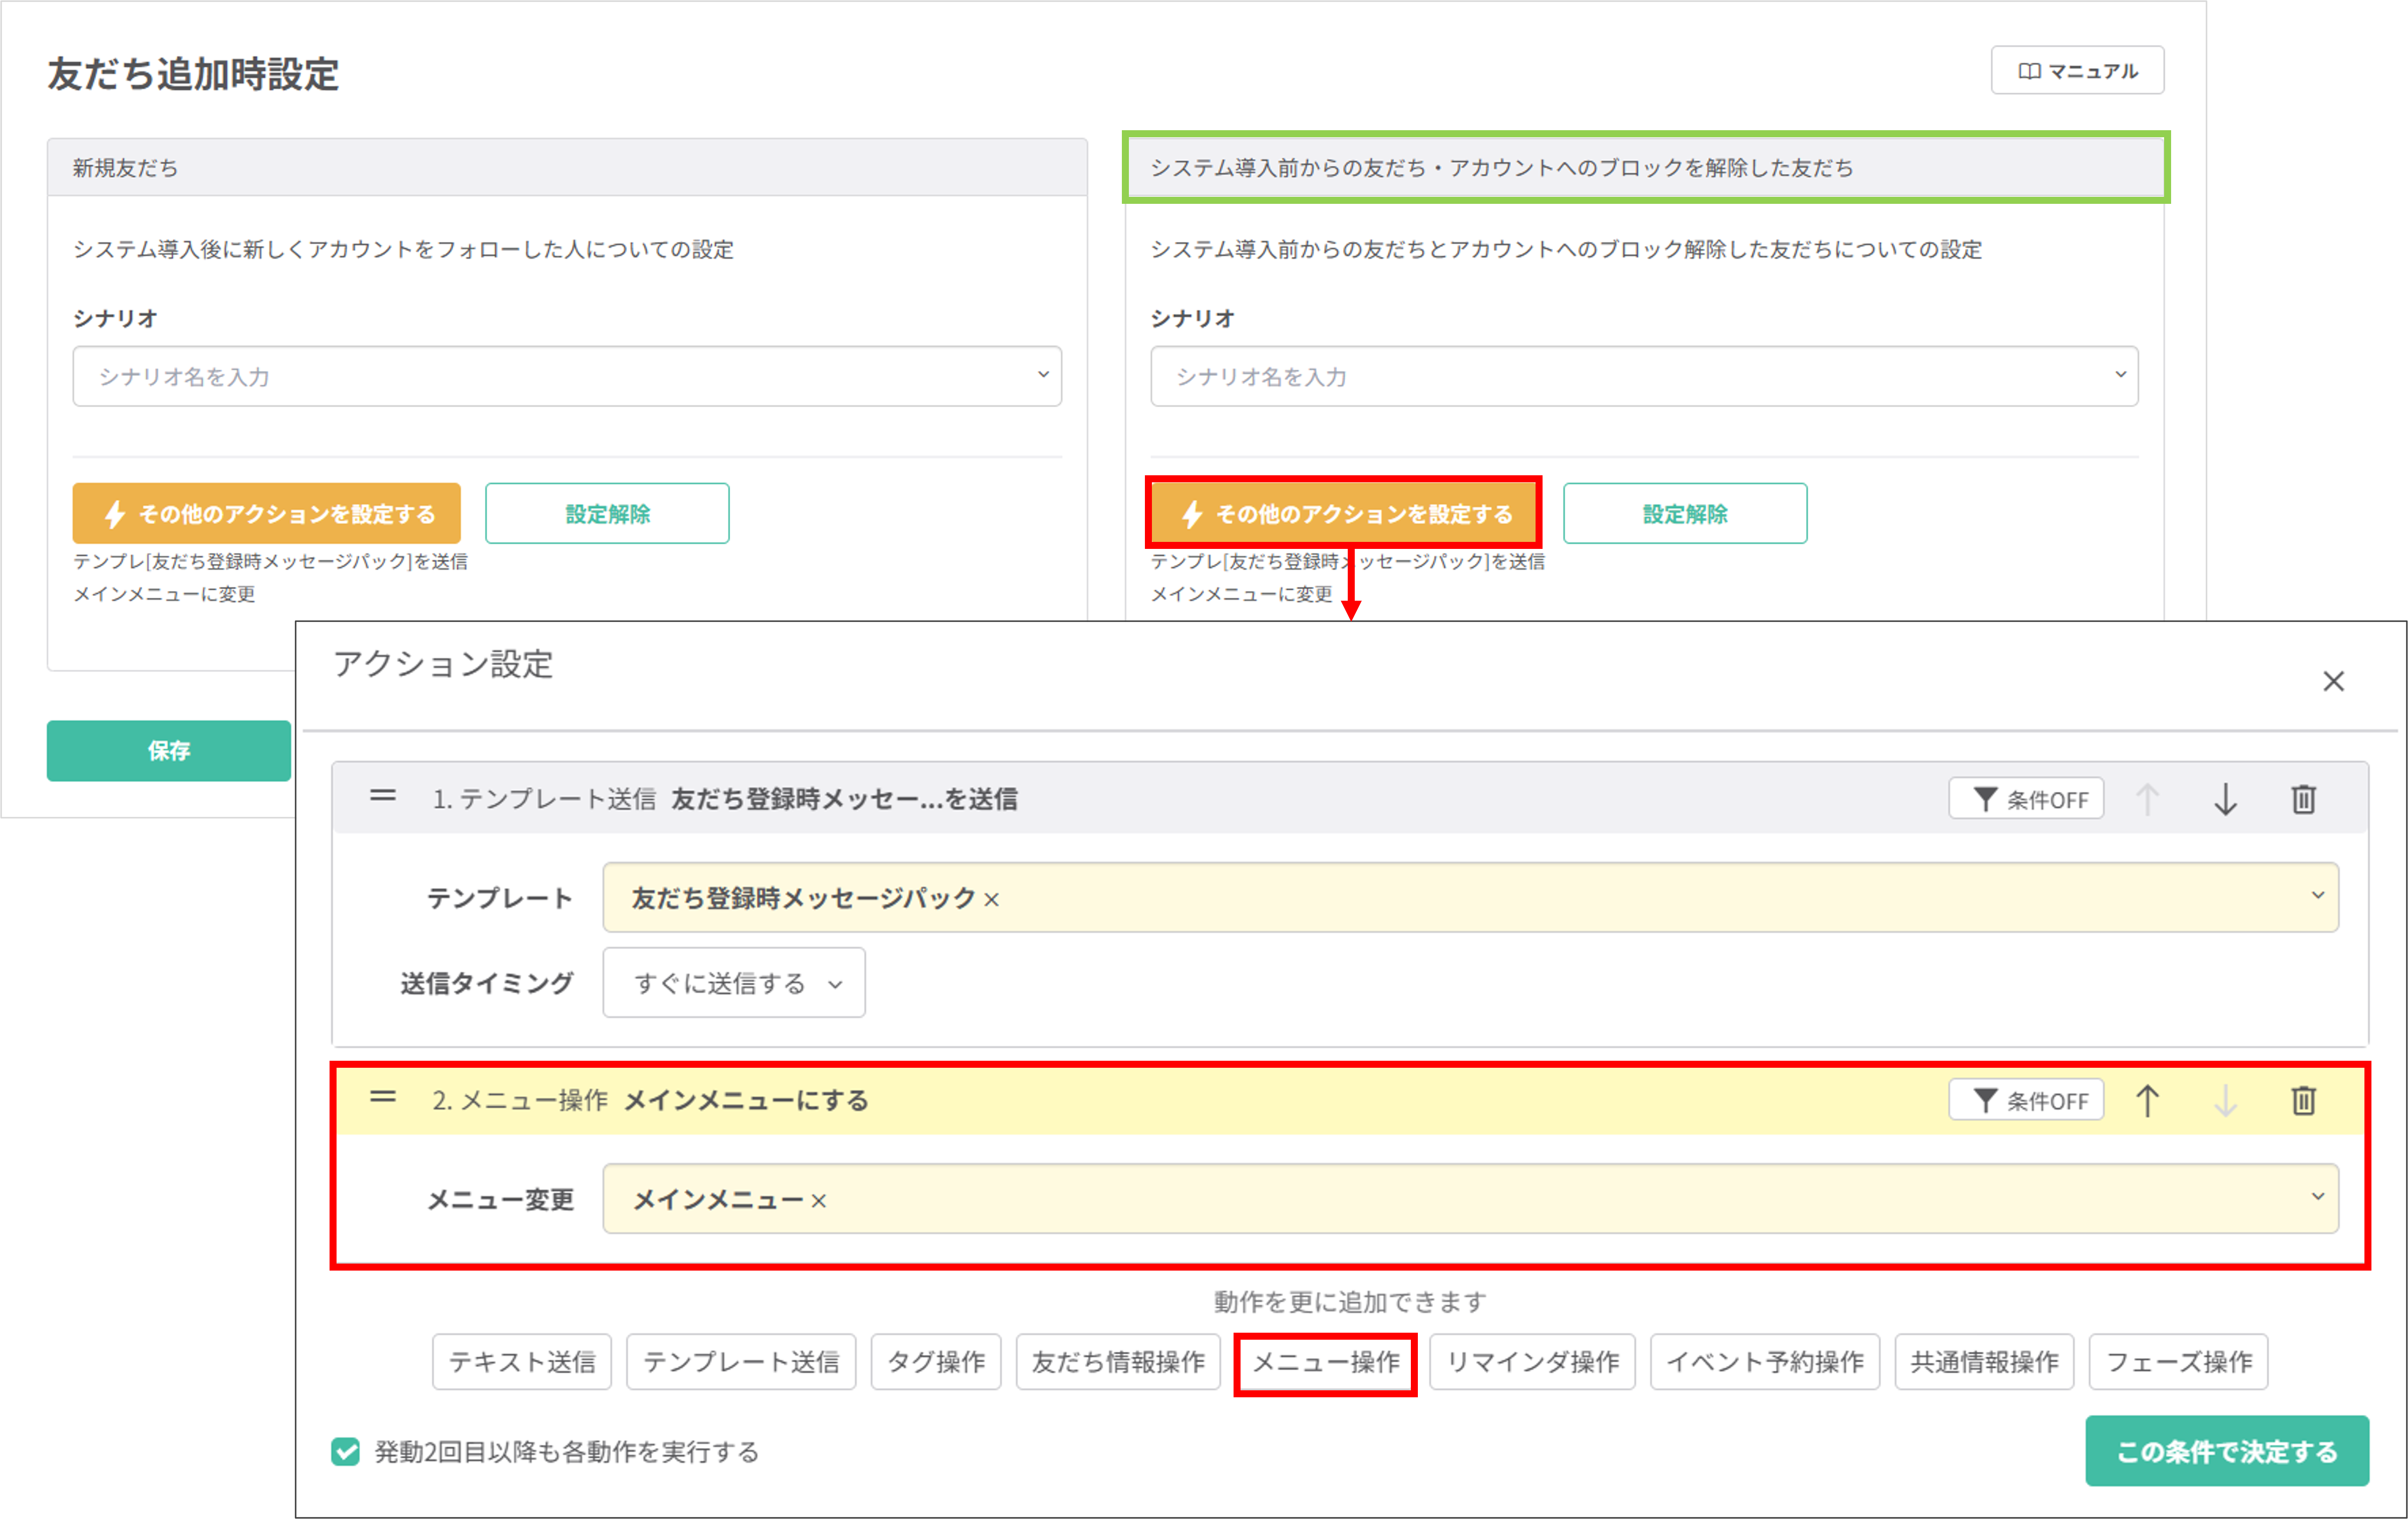Add a タグ操作 action
The image size is (2408, 1519).
(x=936, y=1362)
